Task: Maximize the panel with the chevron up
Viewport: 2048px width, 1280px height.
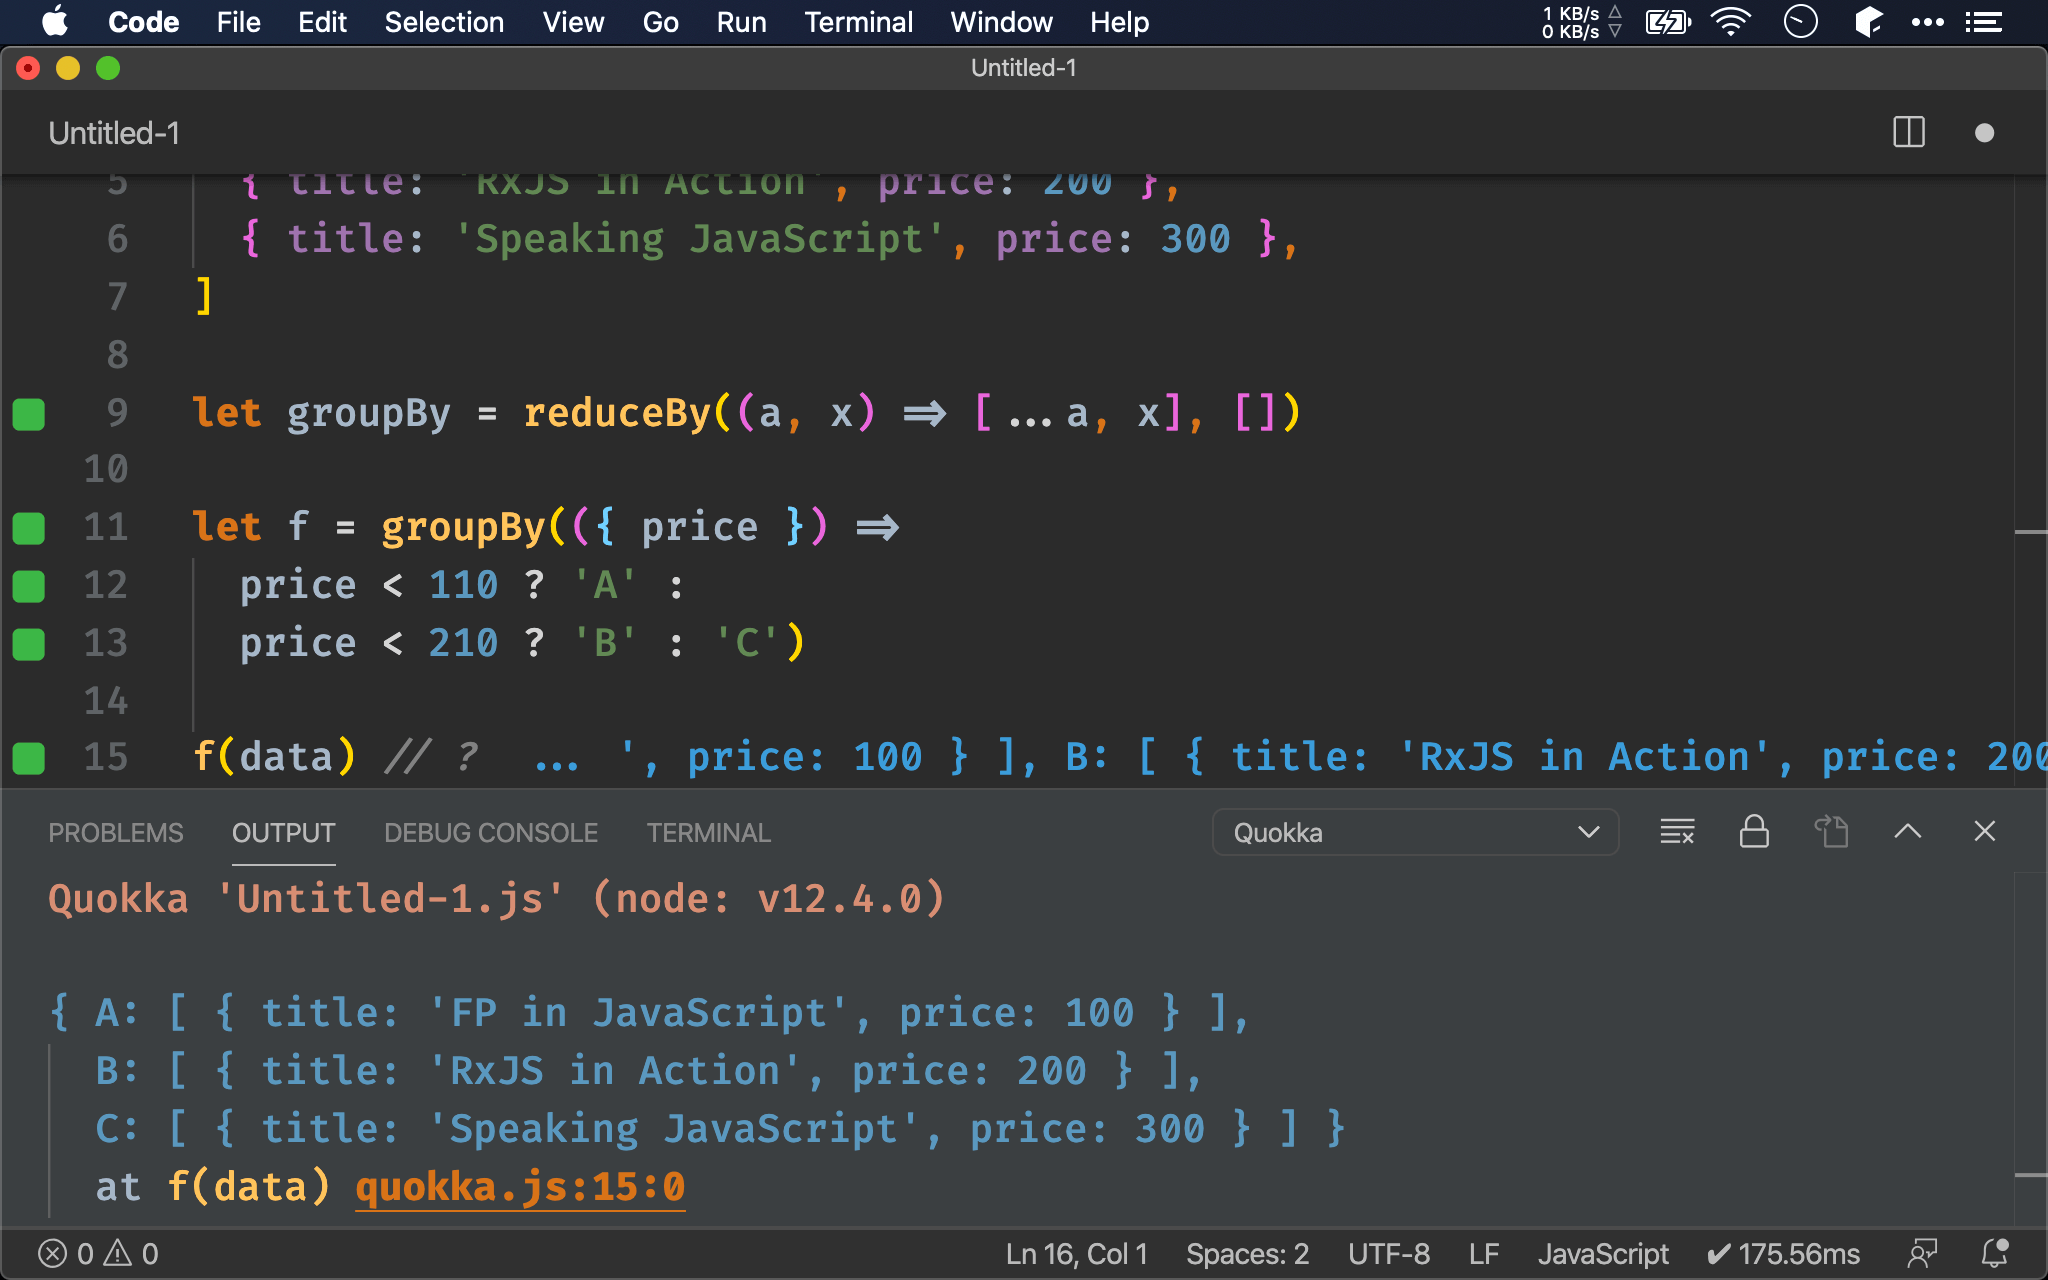Action: point(1907,831)
